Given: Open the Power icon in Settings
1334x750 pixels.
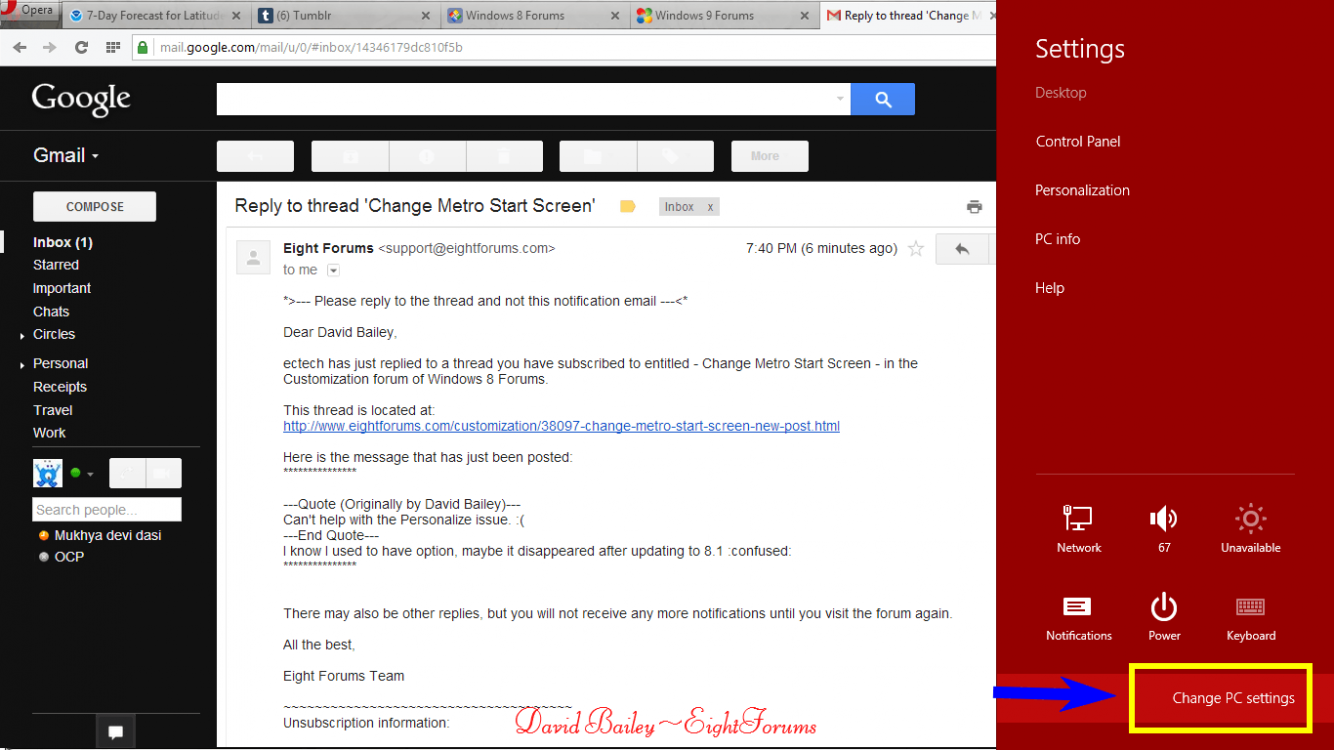Looking at the screenshot, I should click(1164, 617).
